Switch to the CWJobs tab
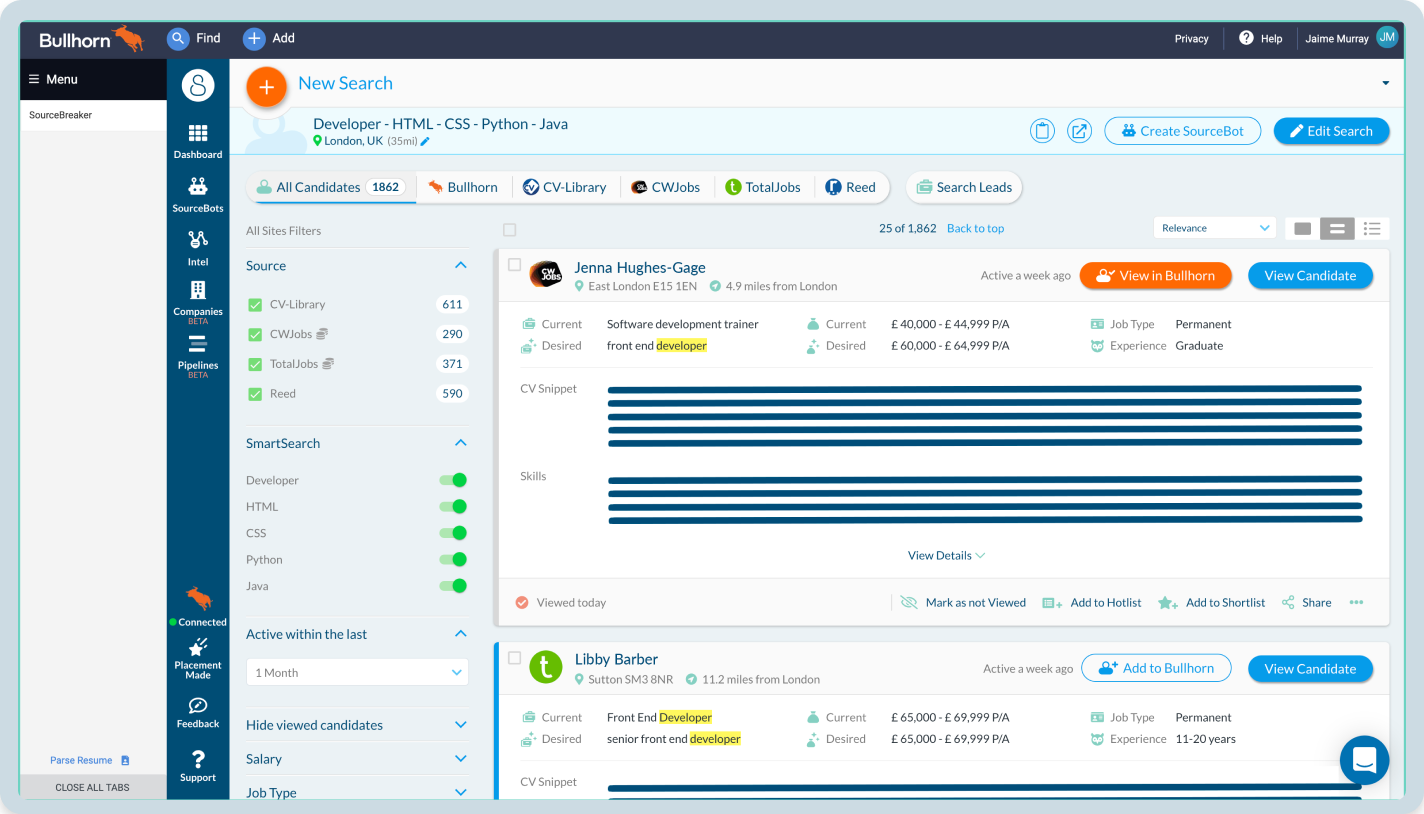1424x814 pixels. (x=665, y=187)
